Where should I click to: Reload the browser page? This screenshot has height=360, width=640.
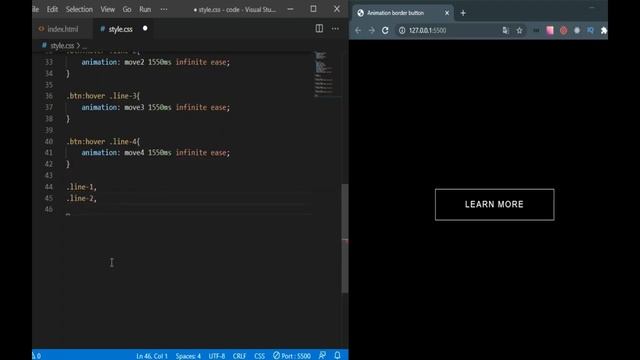pos(385,30)
